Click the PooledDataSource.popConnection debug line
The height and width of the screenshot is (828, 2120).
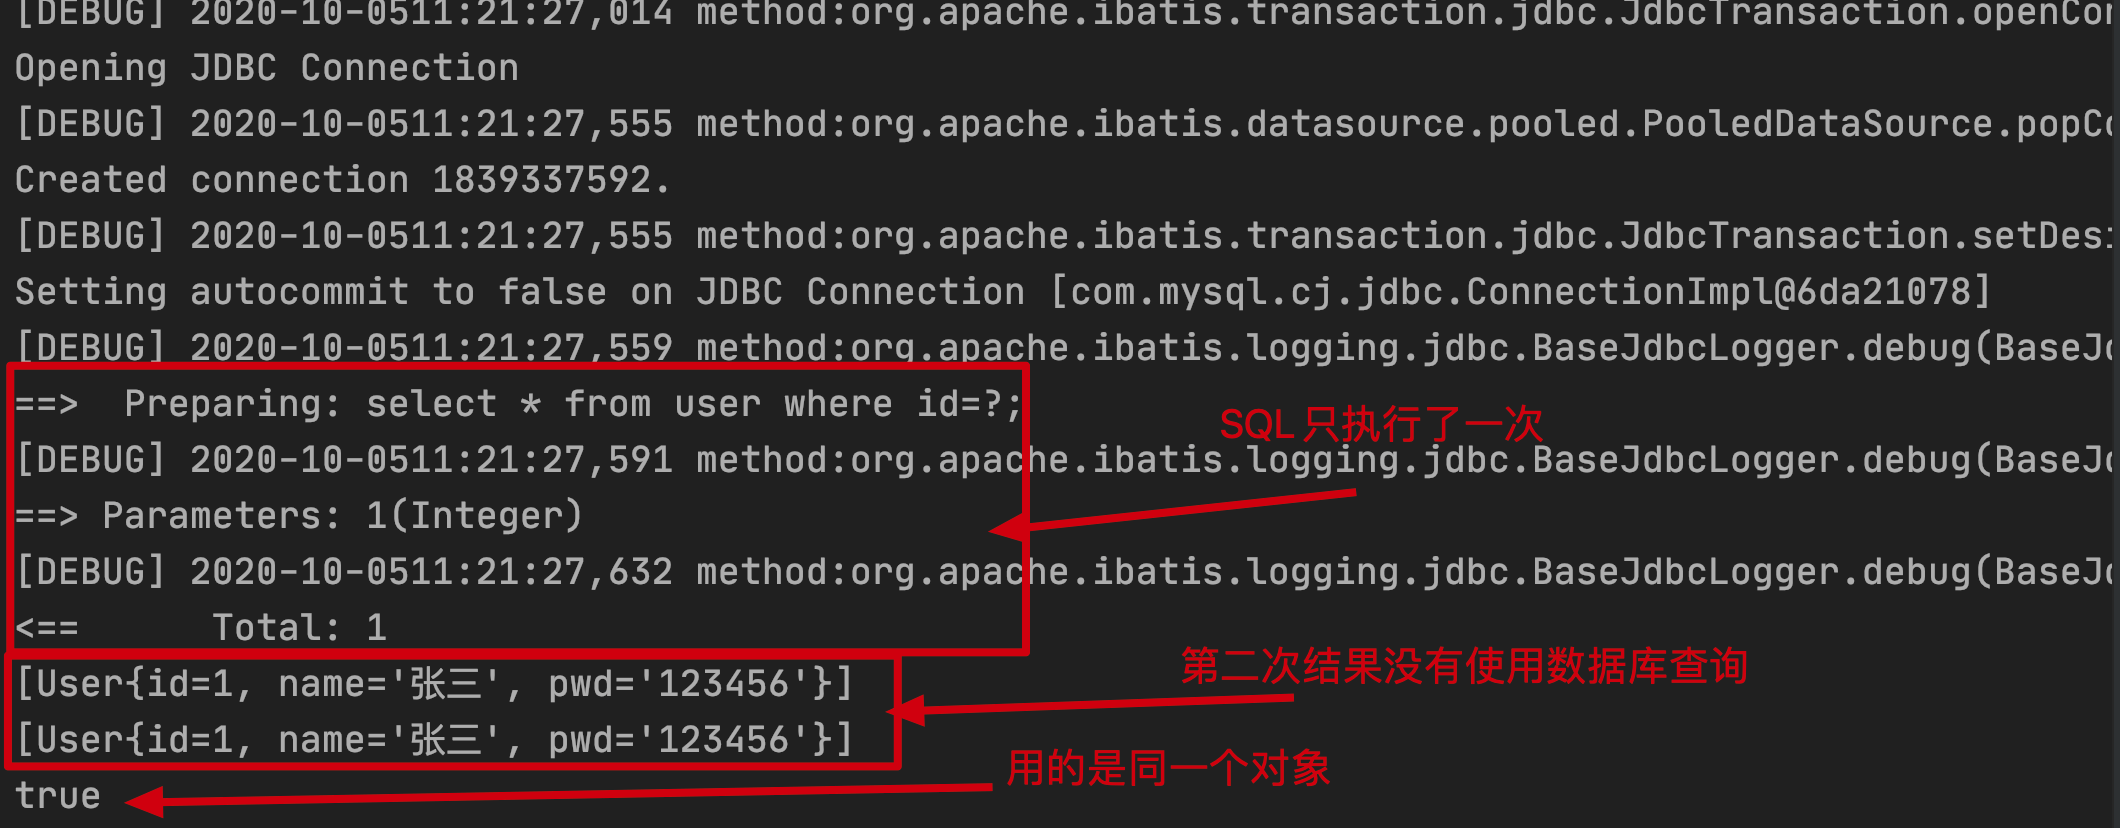pyautogui.click(x=1067, y=124)
